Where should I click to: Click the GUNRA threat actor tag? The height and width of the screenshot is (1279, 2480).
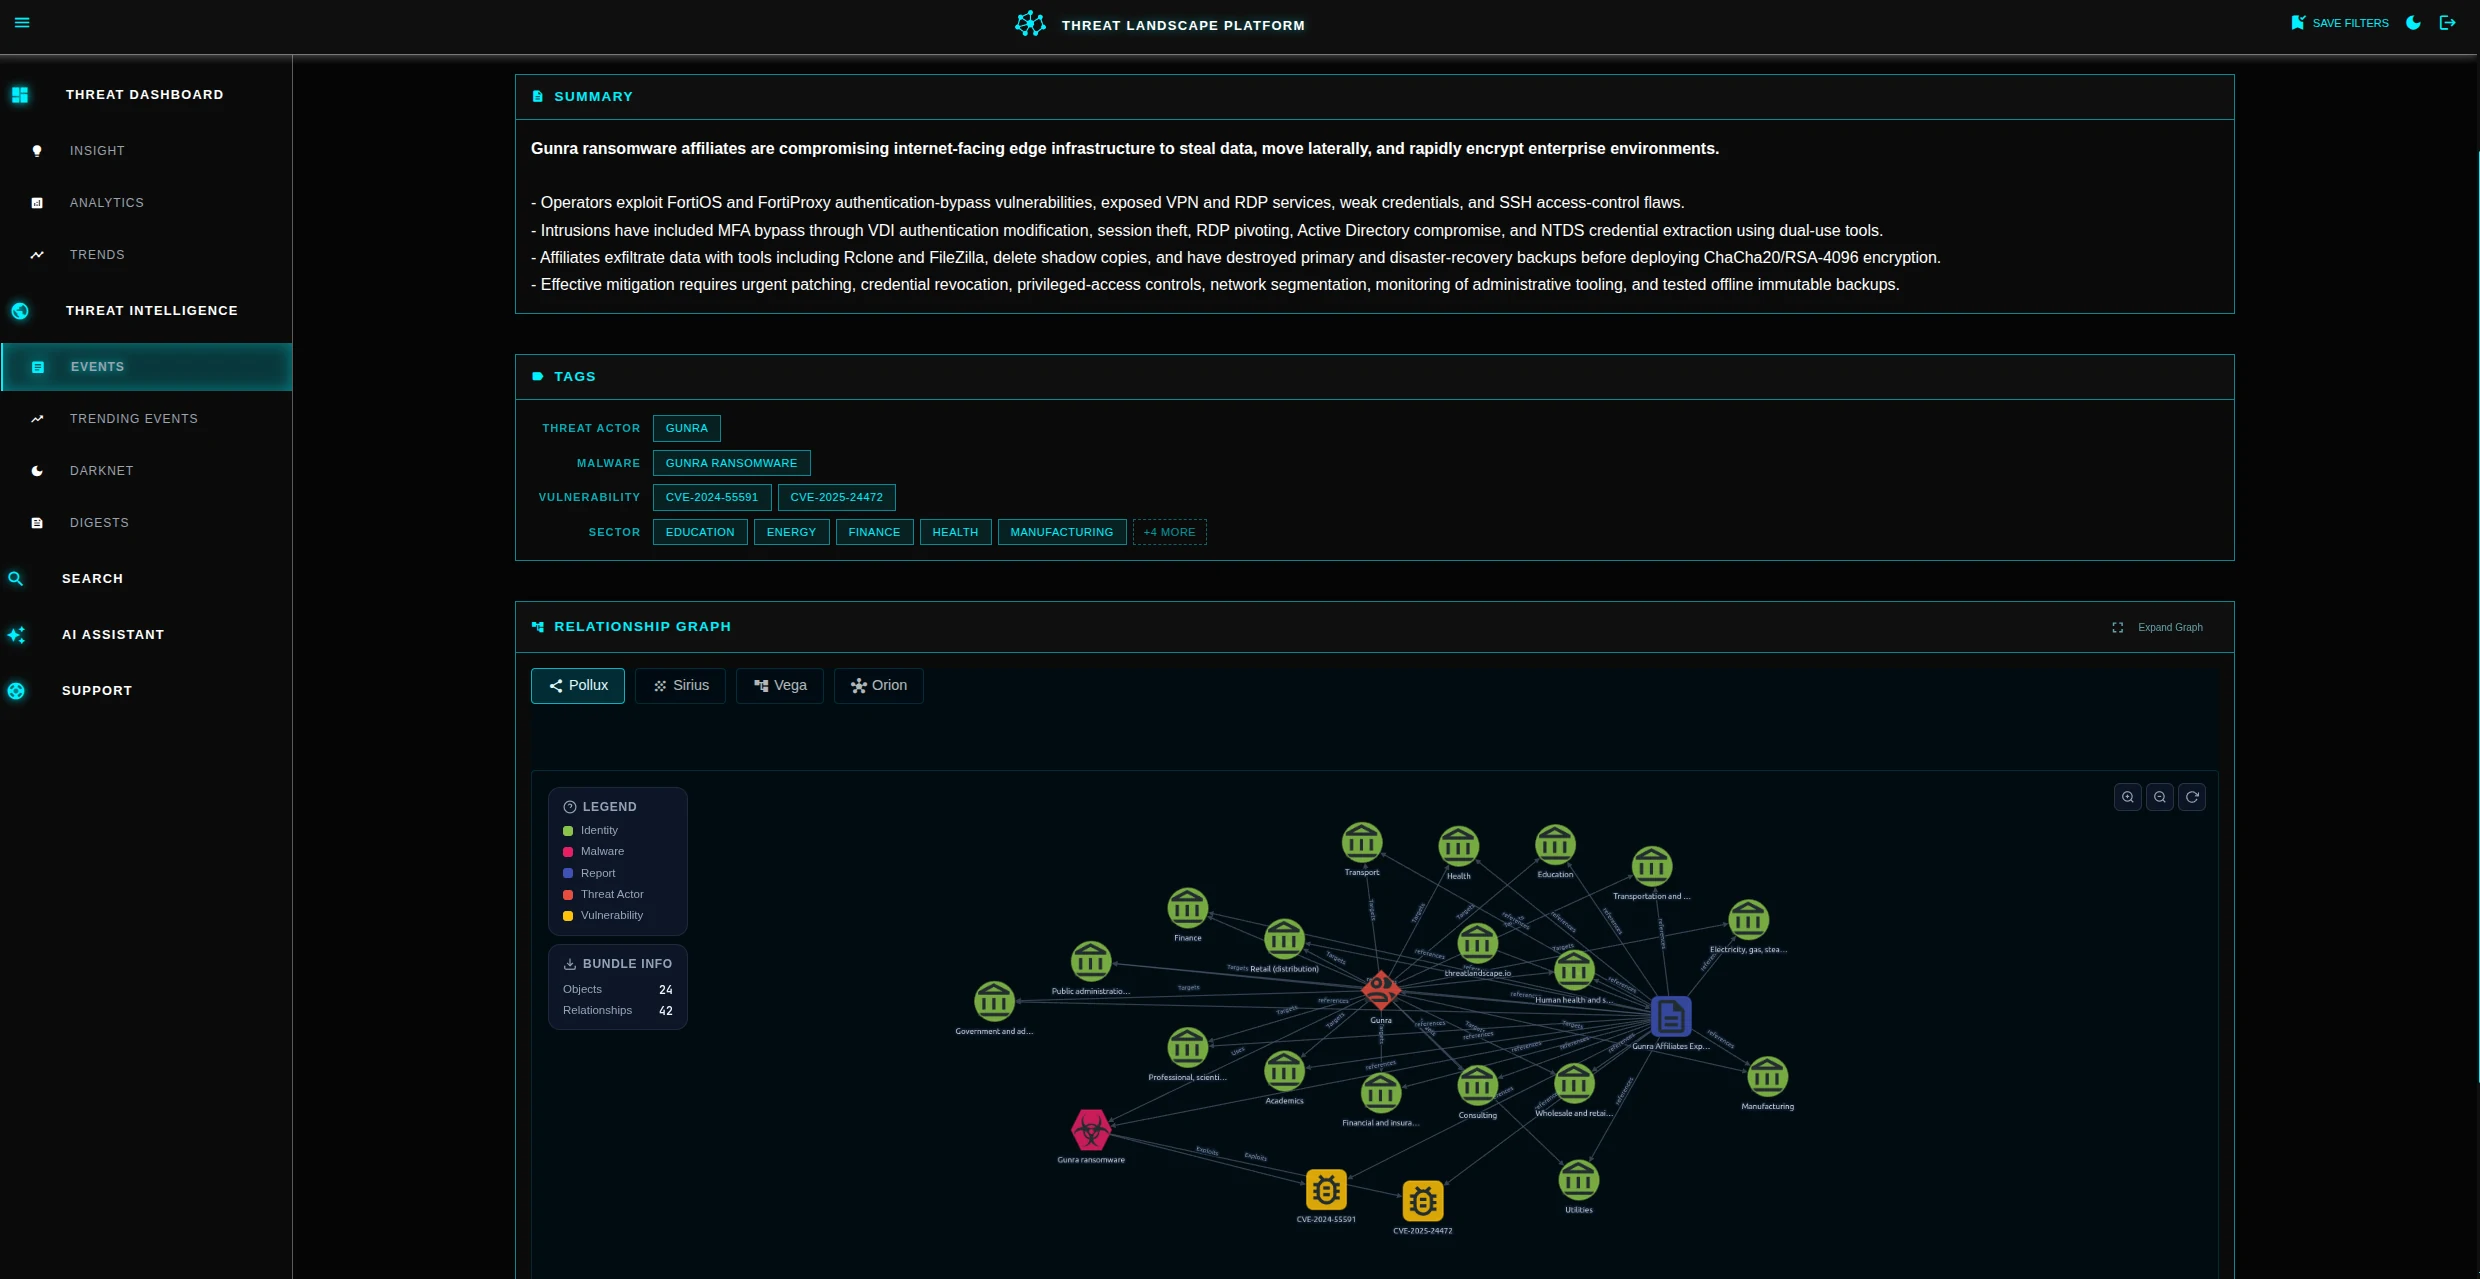pos(686,428)
